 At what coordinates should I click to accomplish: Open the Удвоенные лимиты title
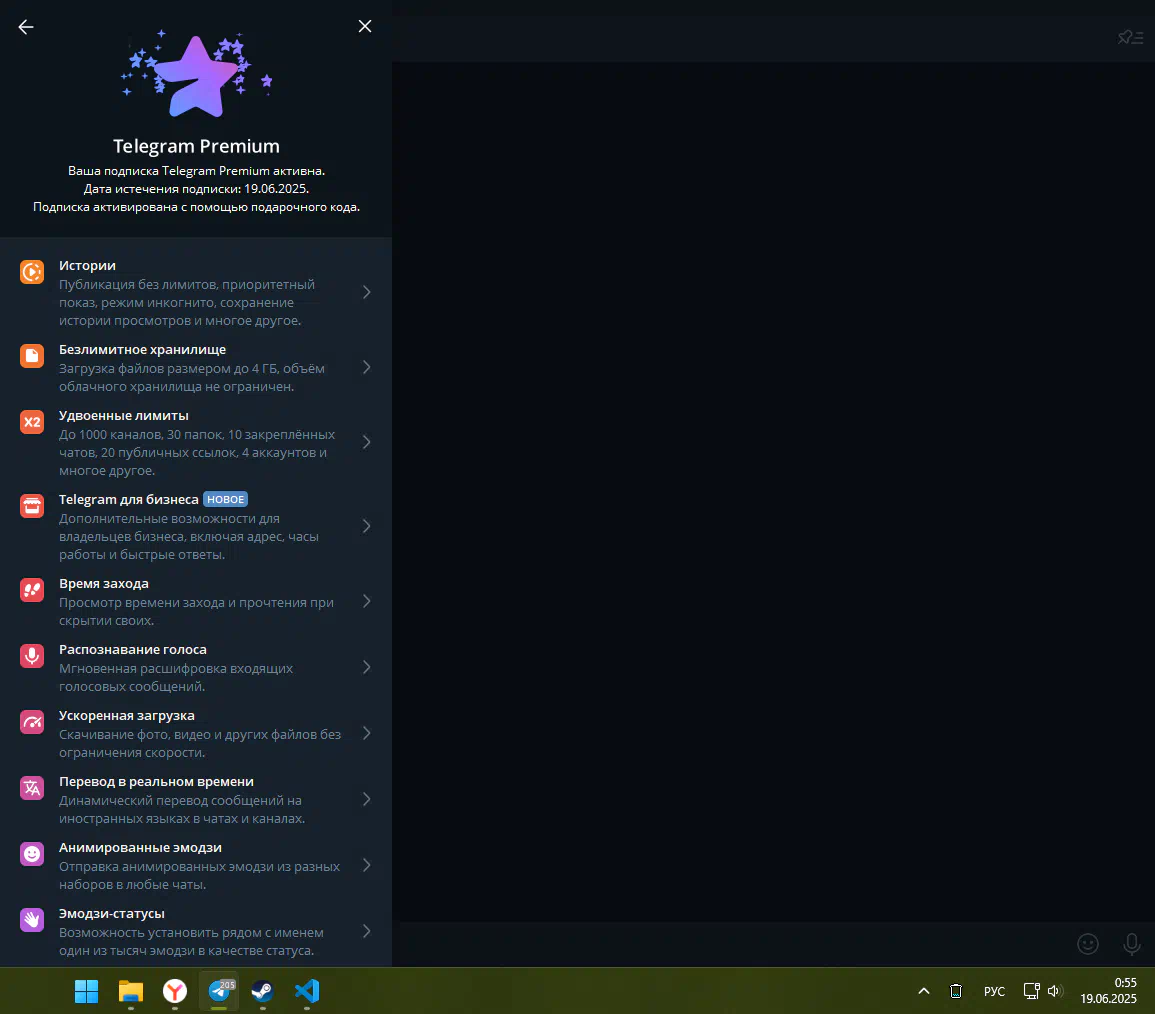[x=124, y=416]
